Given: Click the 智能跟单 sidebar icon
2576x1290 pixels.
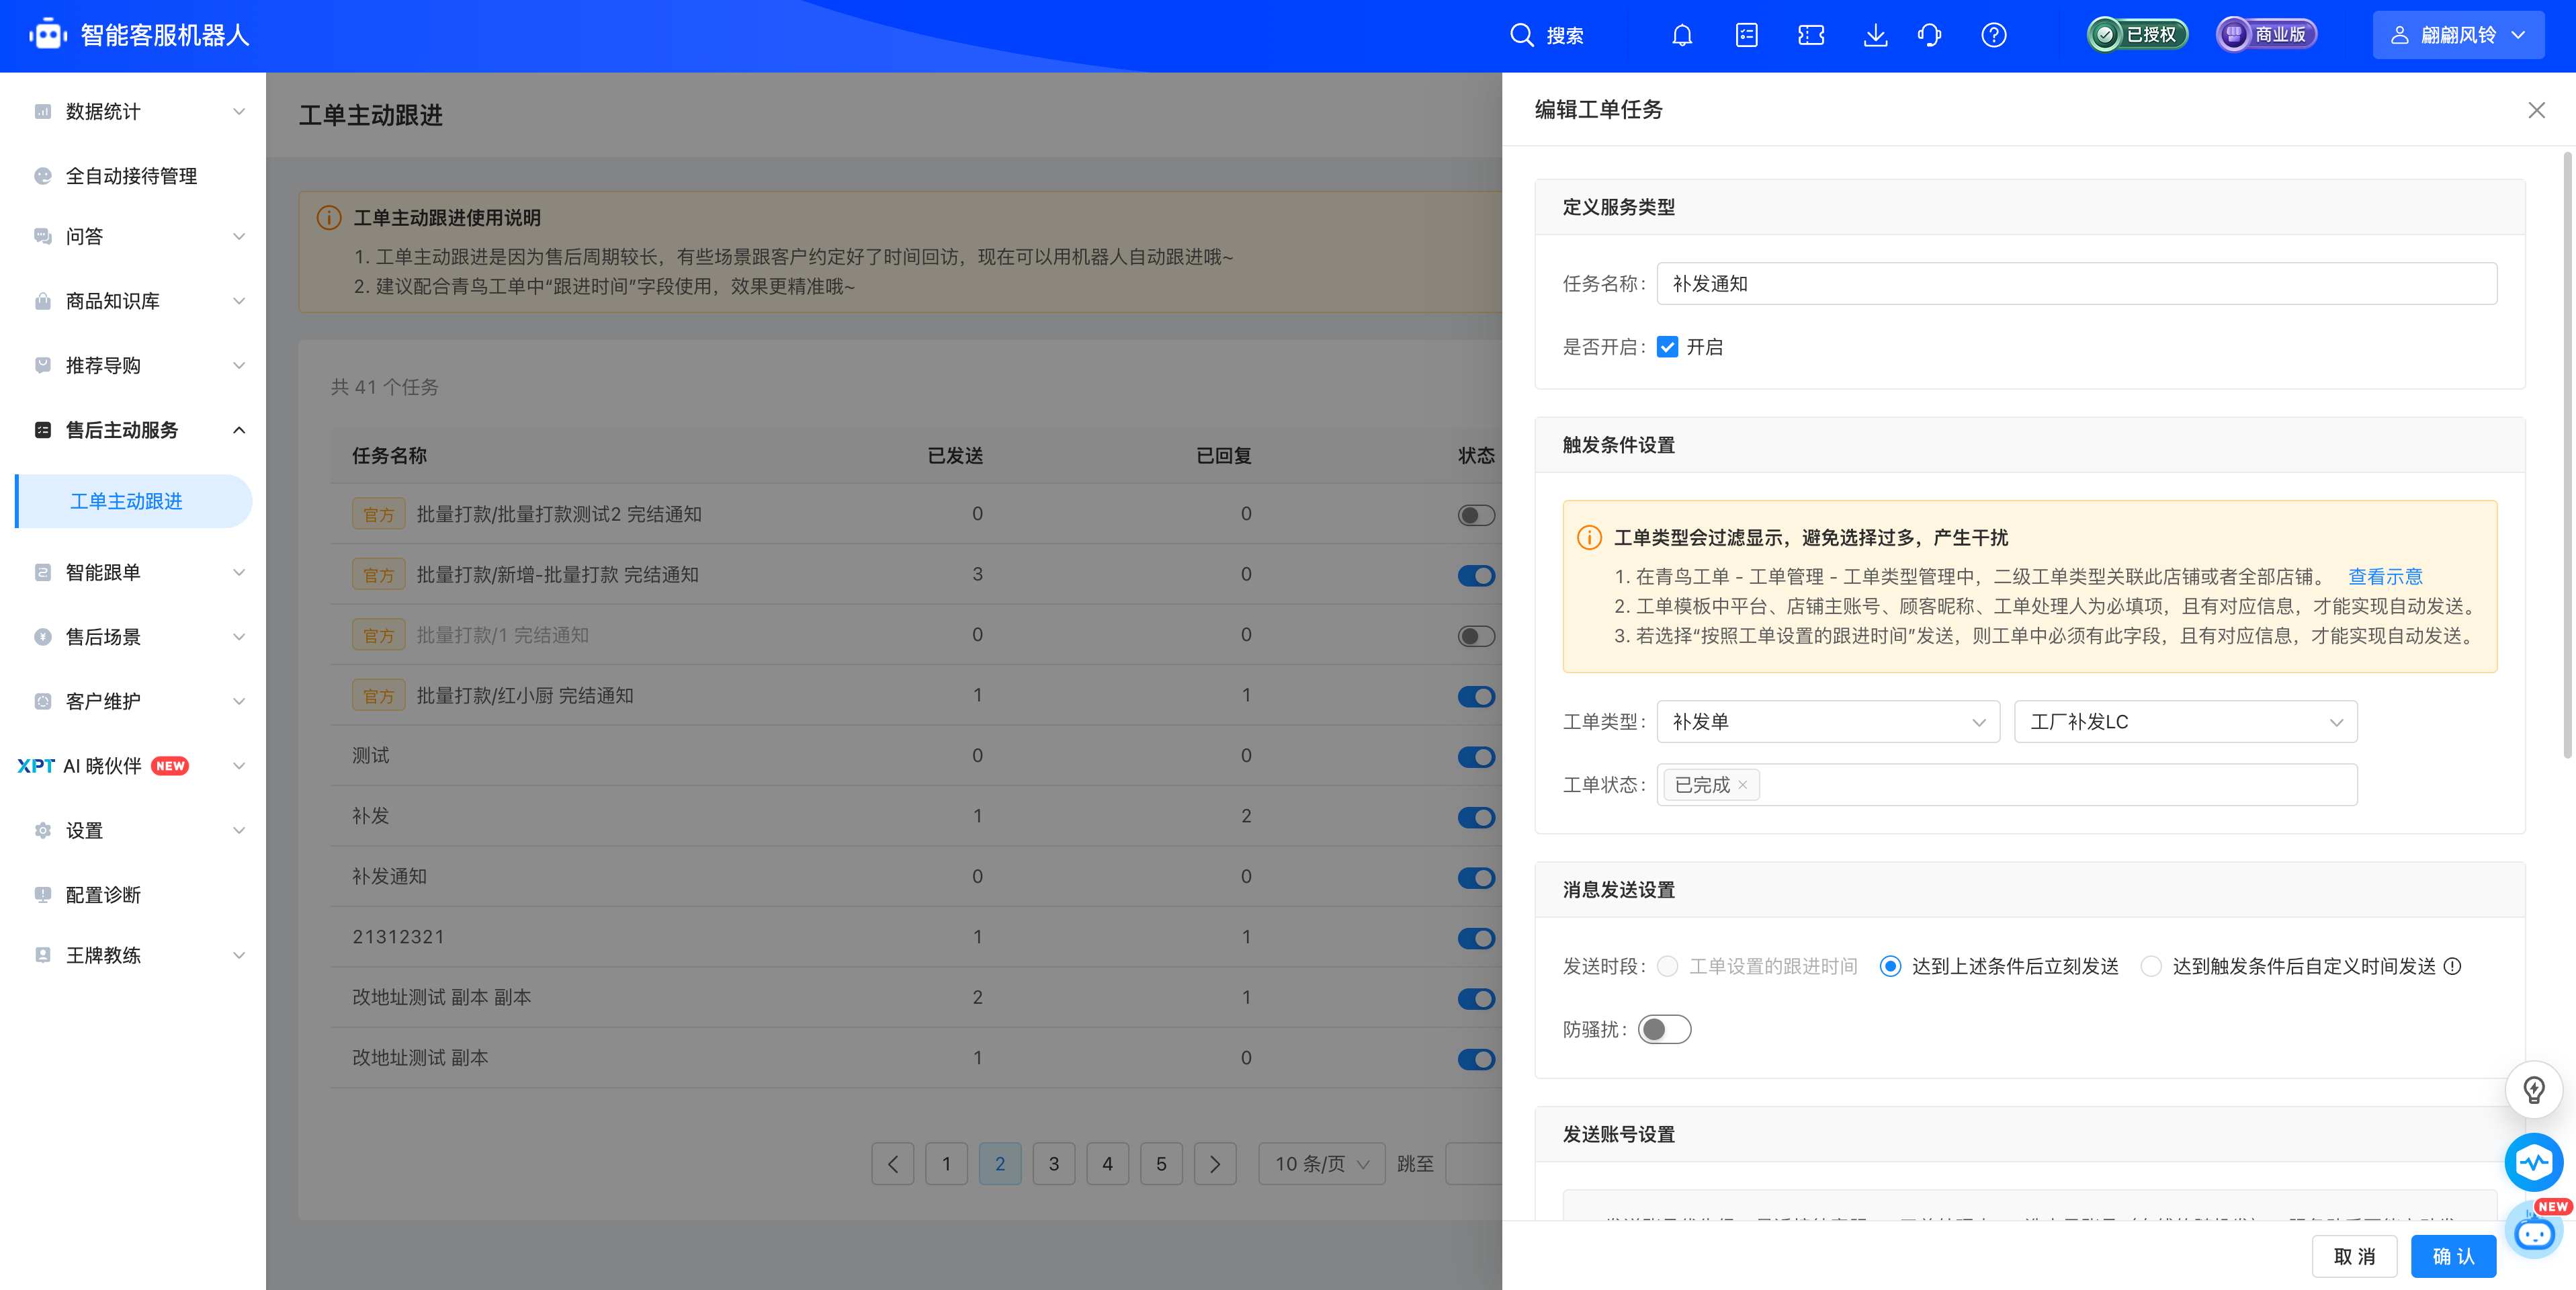Looking at the screenshot, I should 42,572.
